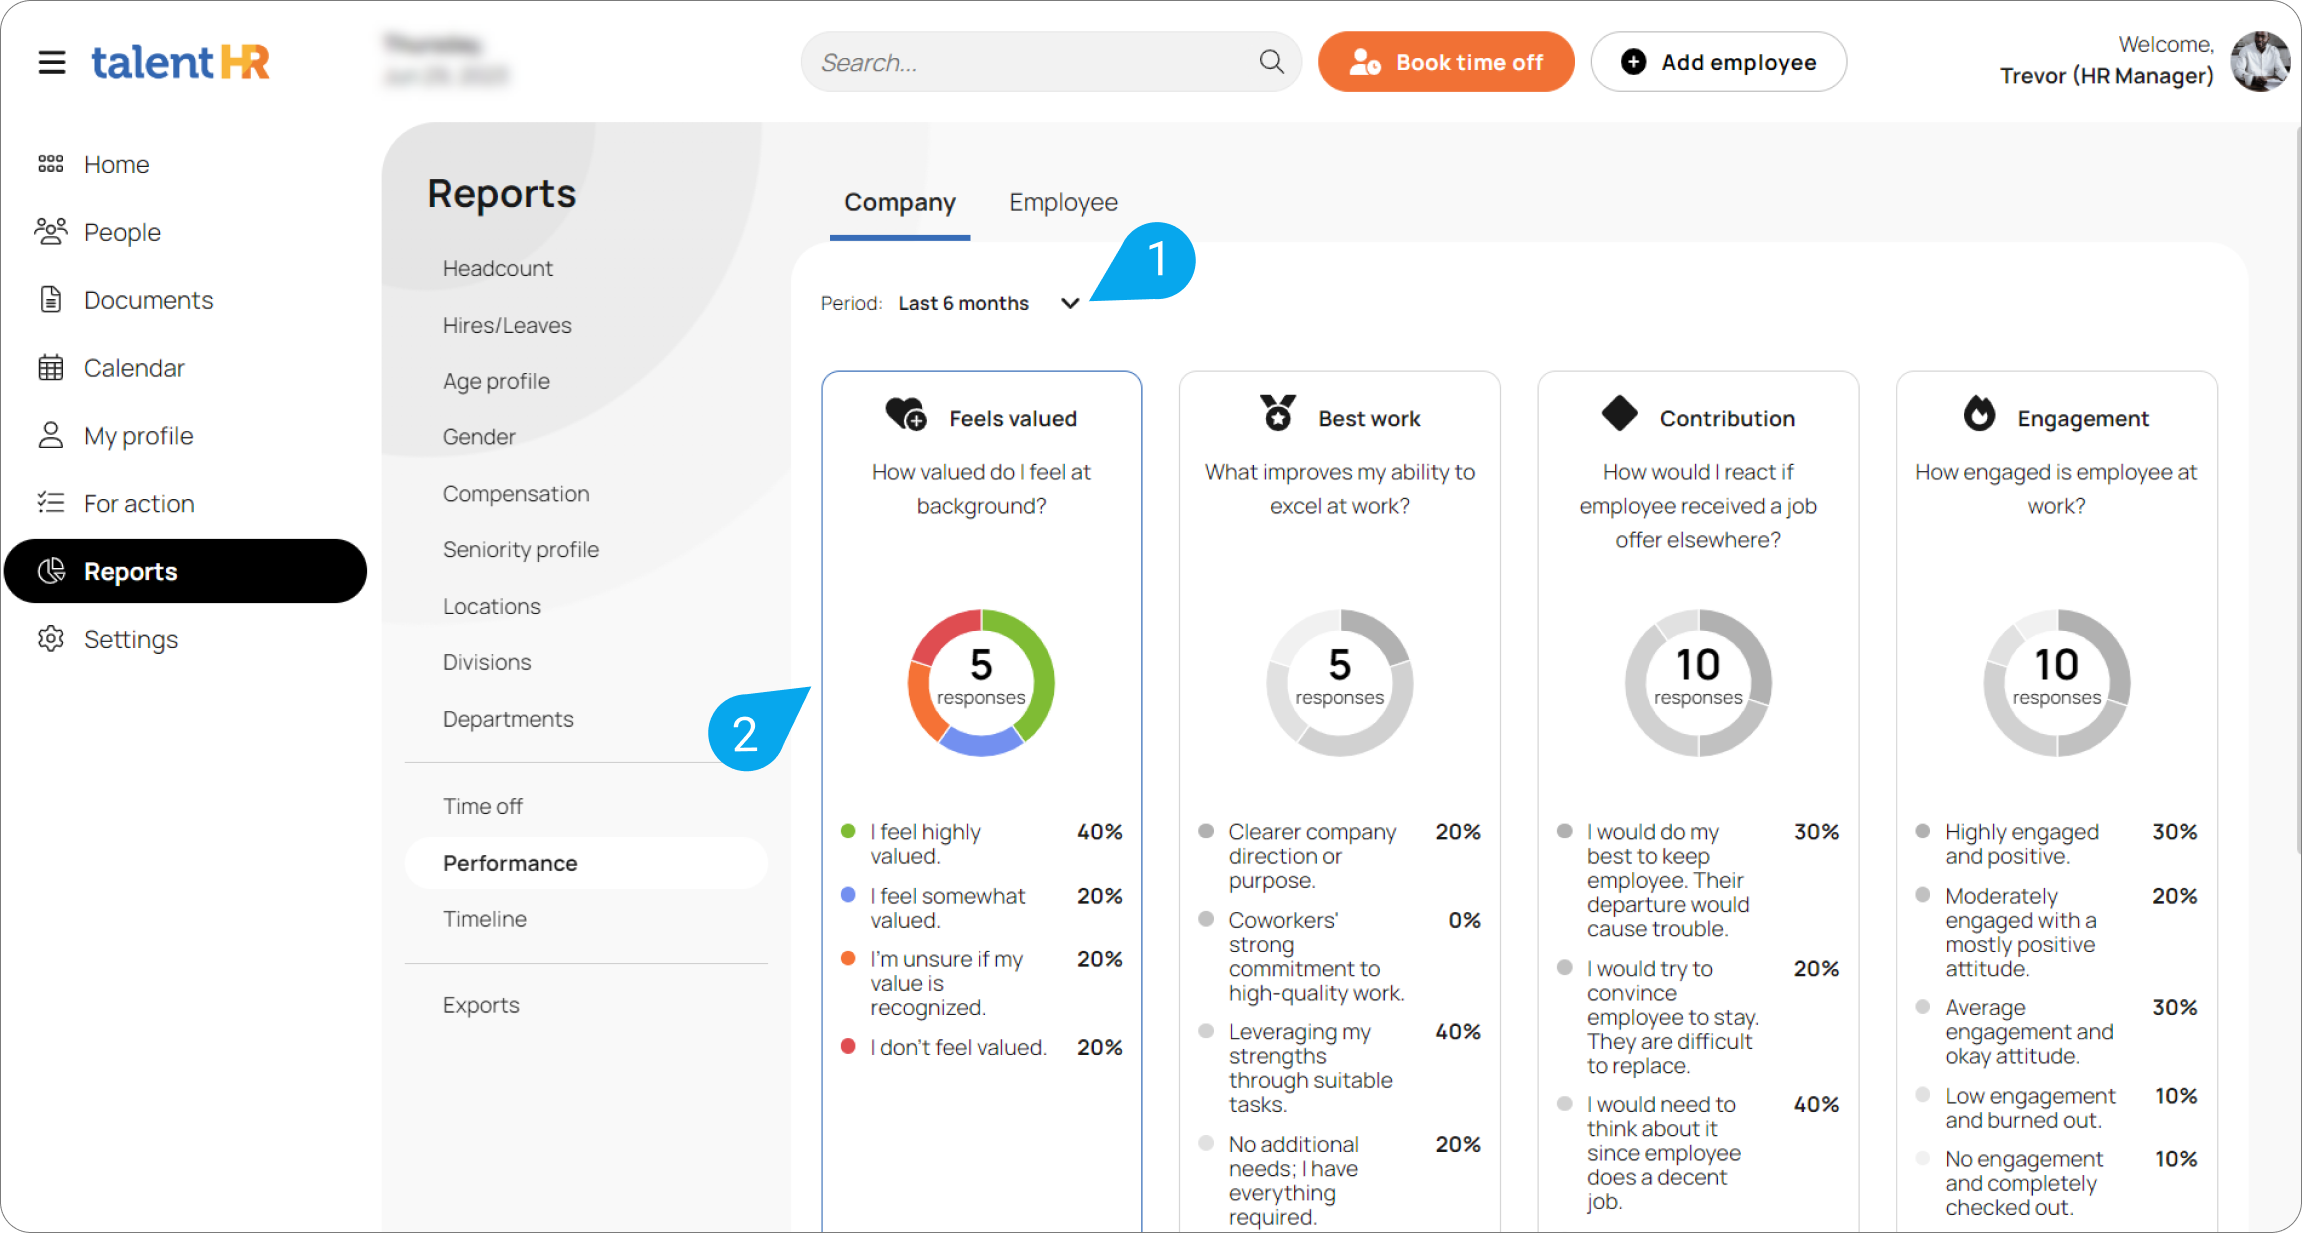Open the user profile avatar
Viewport: 2302px width, 1233px height.
coord(2260,61)
